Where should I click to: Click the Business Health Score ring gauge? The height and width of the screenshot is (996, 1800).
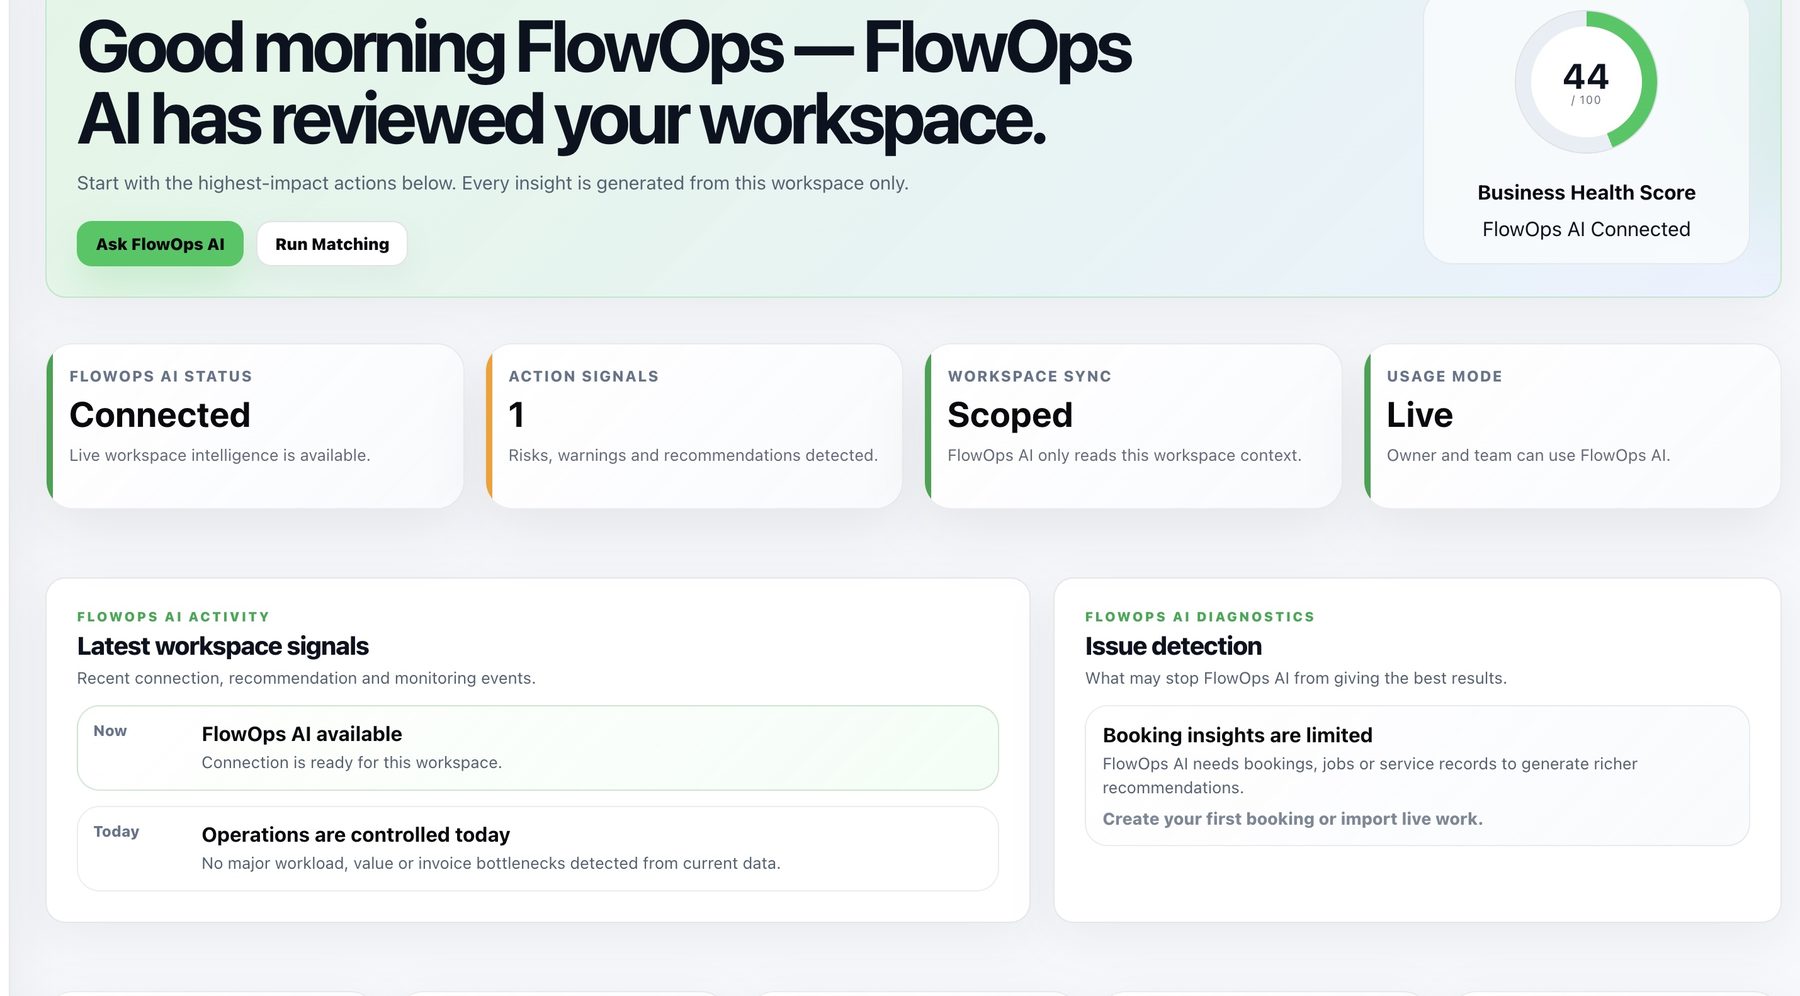pos(1586,82)
